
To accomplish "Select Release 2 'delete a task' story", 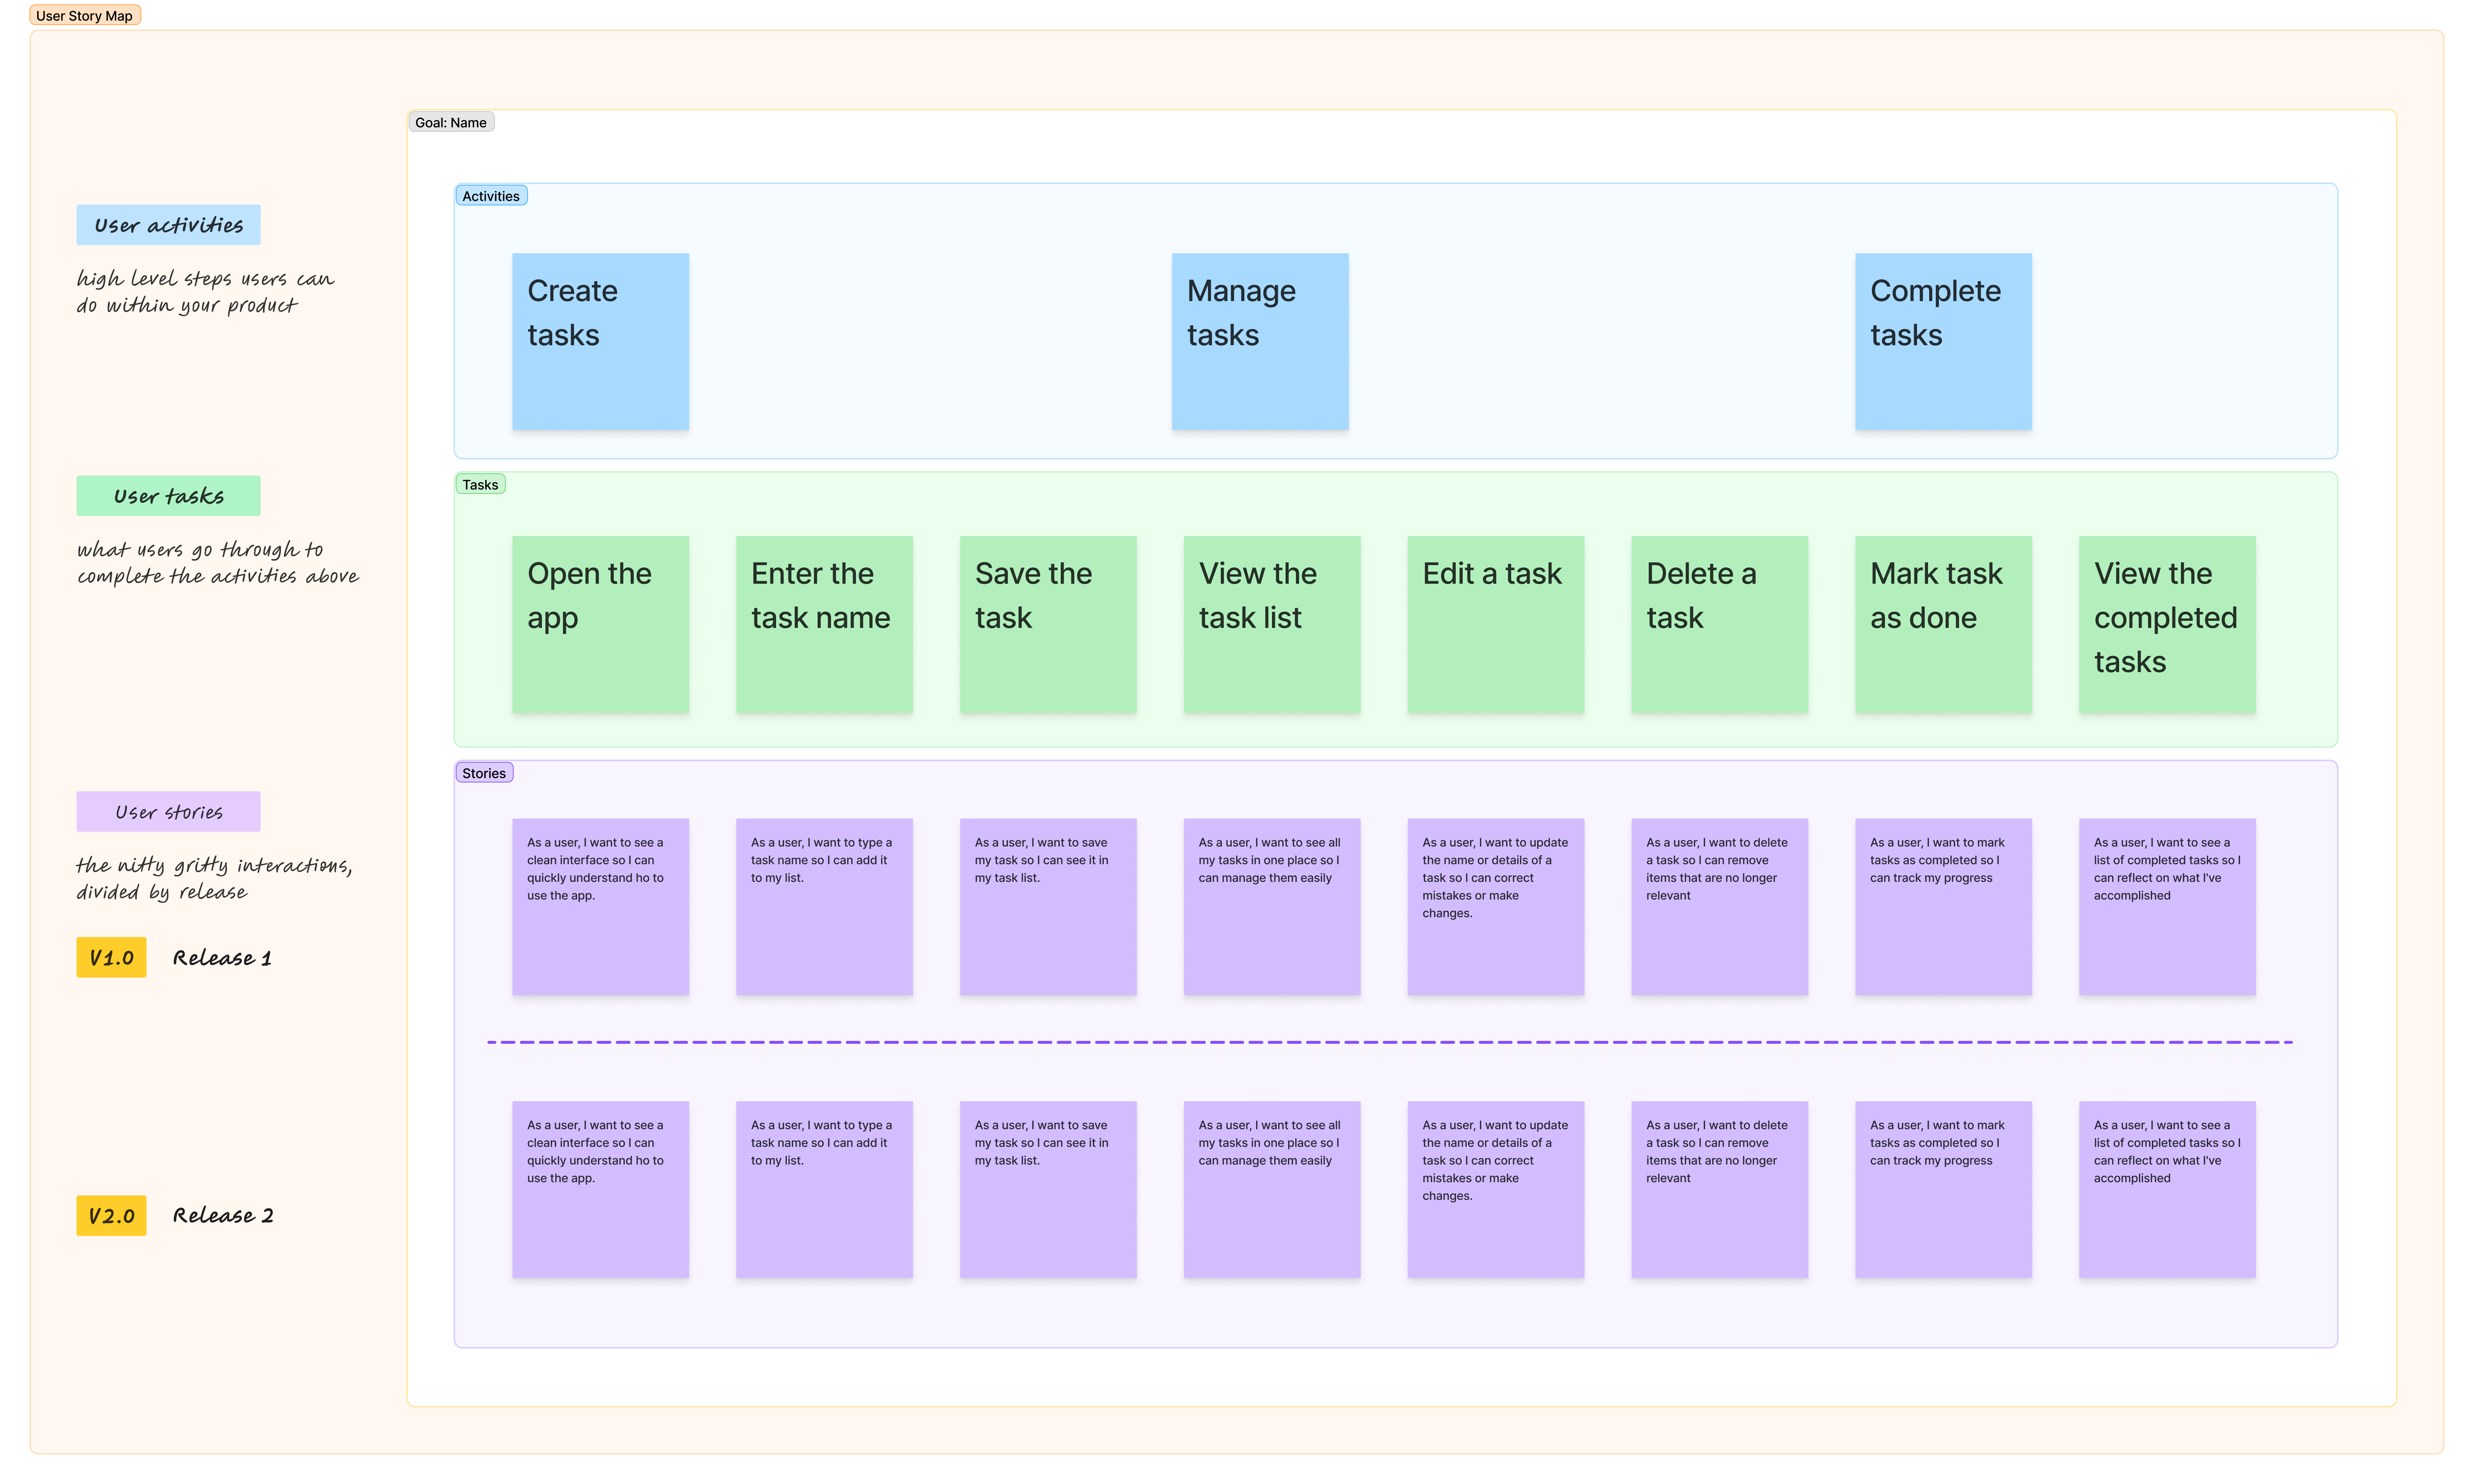I will 1720,1190.
